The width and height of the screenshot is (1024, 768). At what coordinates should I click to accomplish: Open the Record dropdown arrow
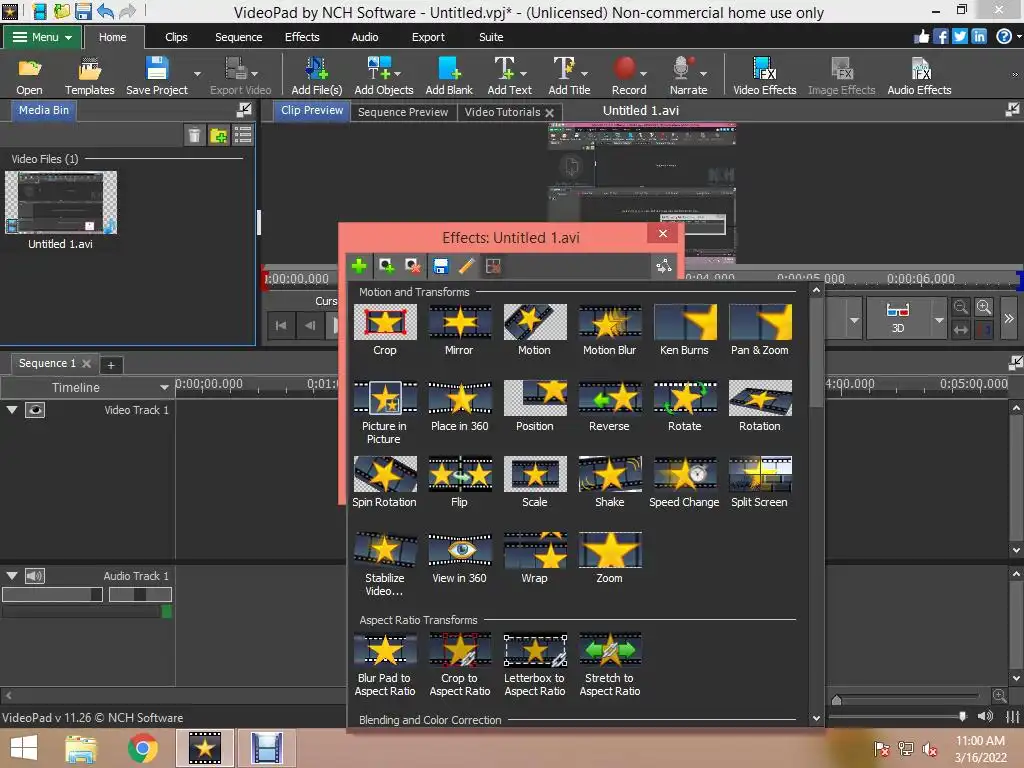click(x=643, y=74)
